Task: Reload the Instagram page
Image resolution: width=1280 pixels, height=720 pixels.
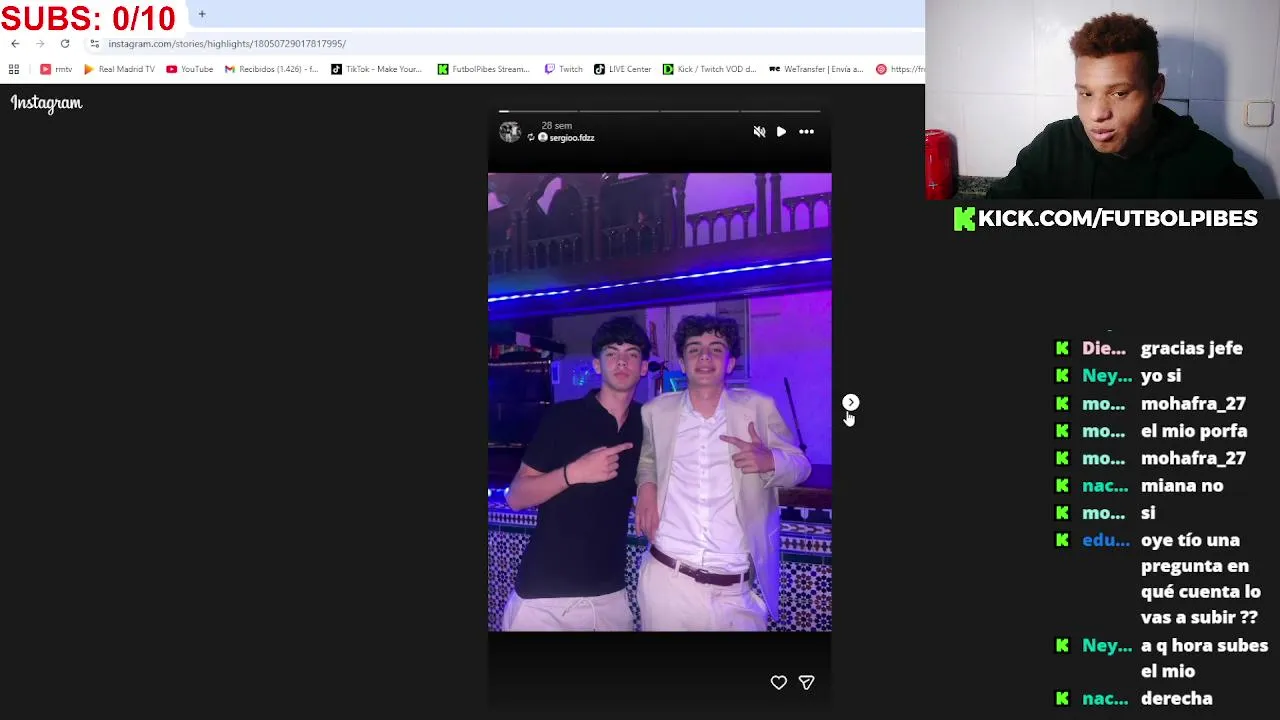Action: click(65, 44)
